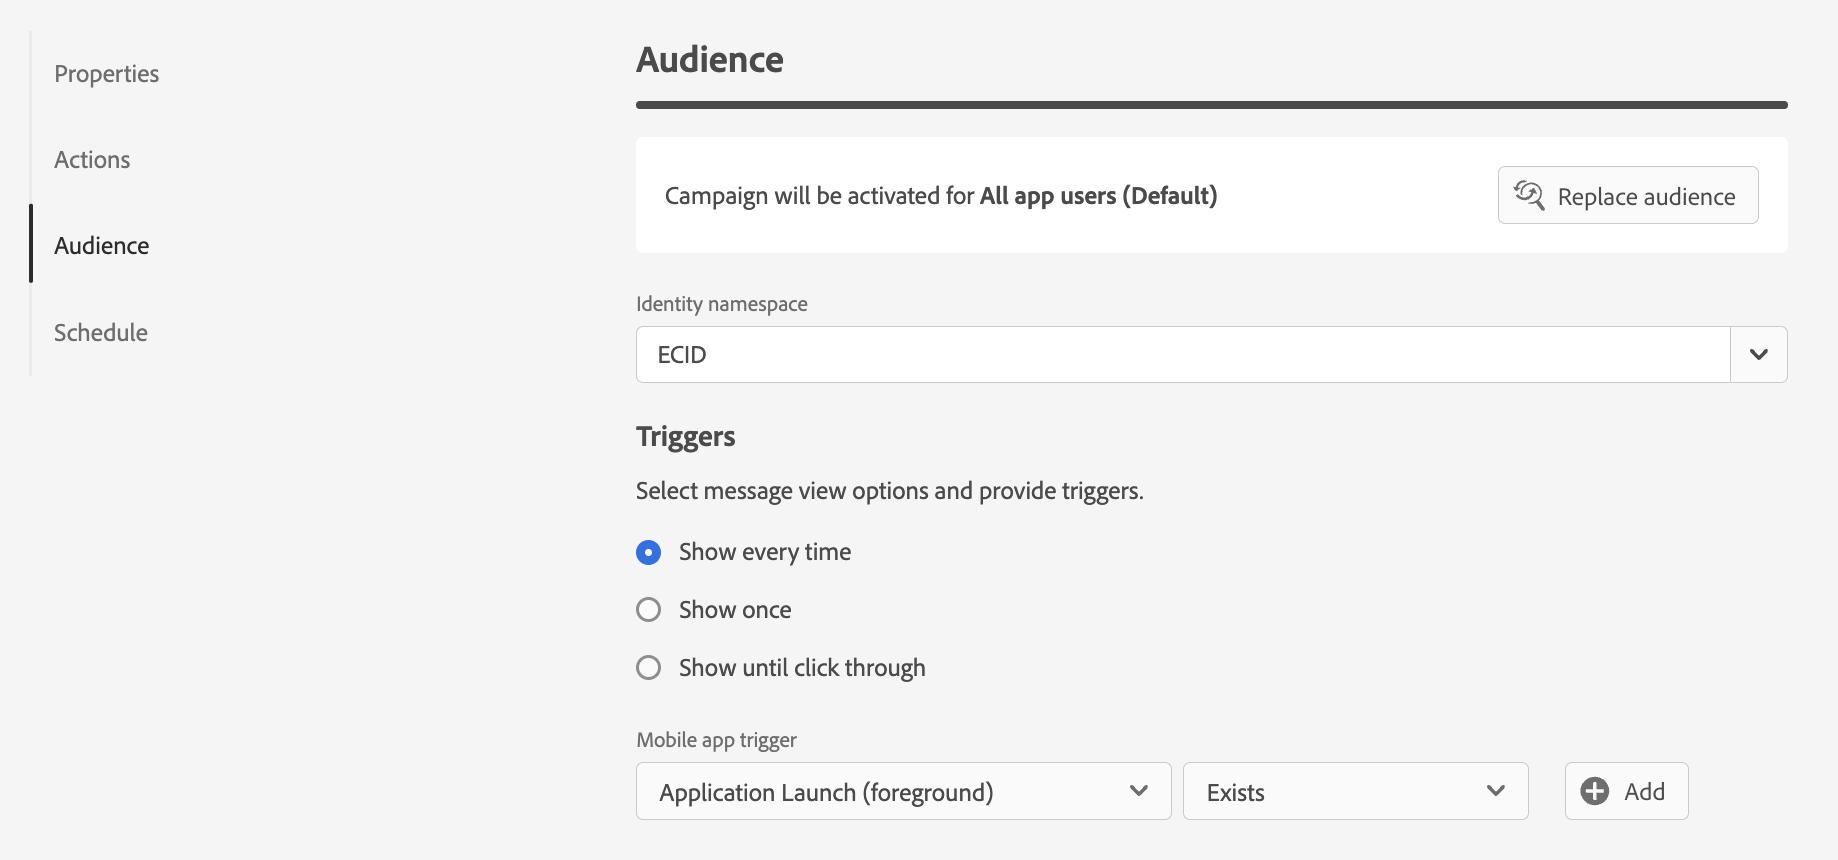Open the Identity namespace ECID field
Viewport: 1838px width, 860px height.
(x=1183, y=355)
